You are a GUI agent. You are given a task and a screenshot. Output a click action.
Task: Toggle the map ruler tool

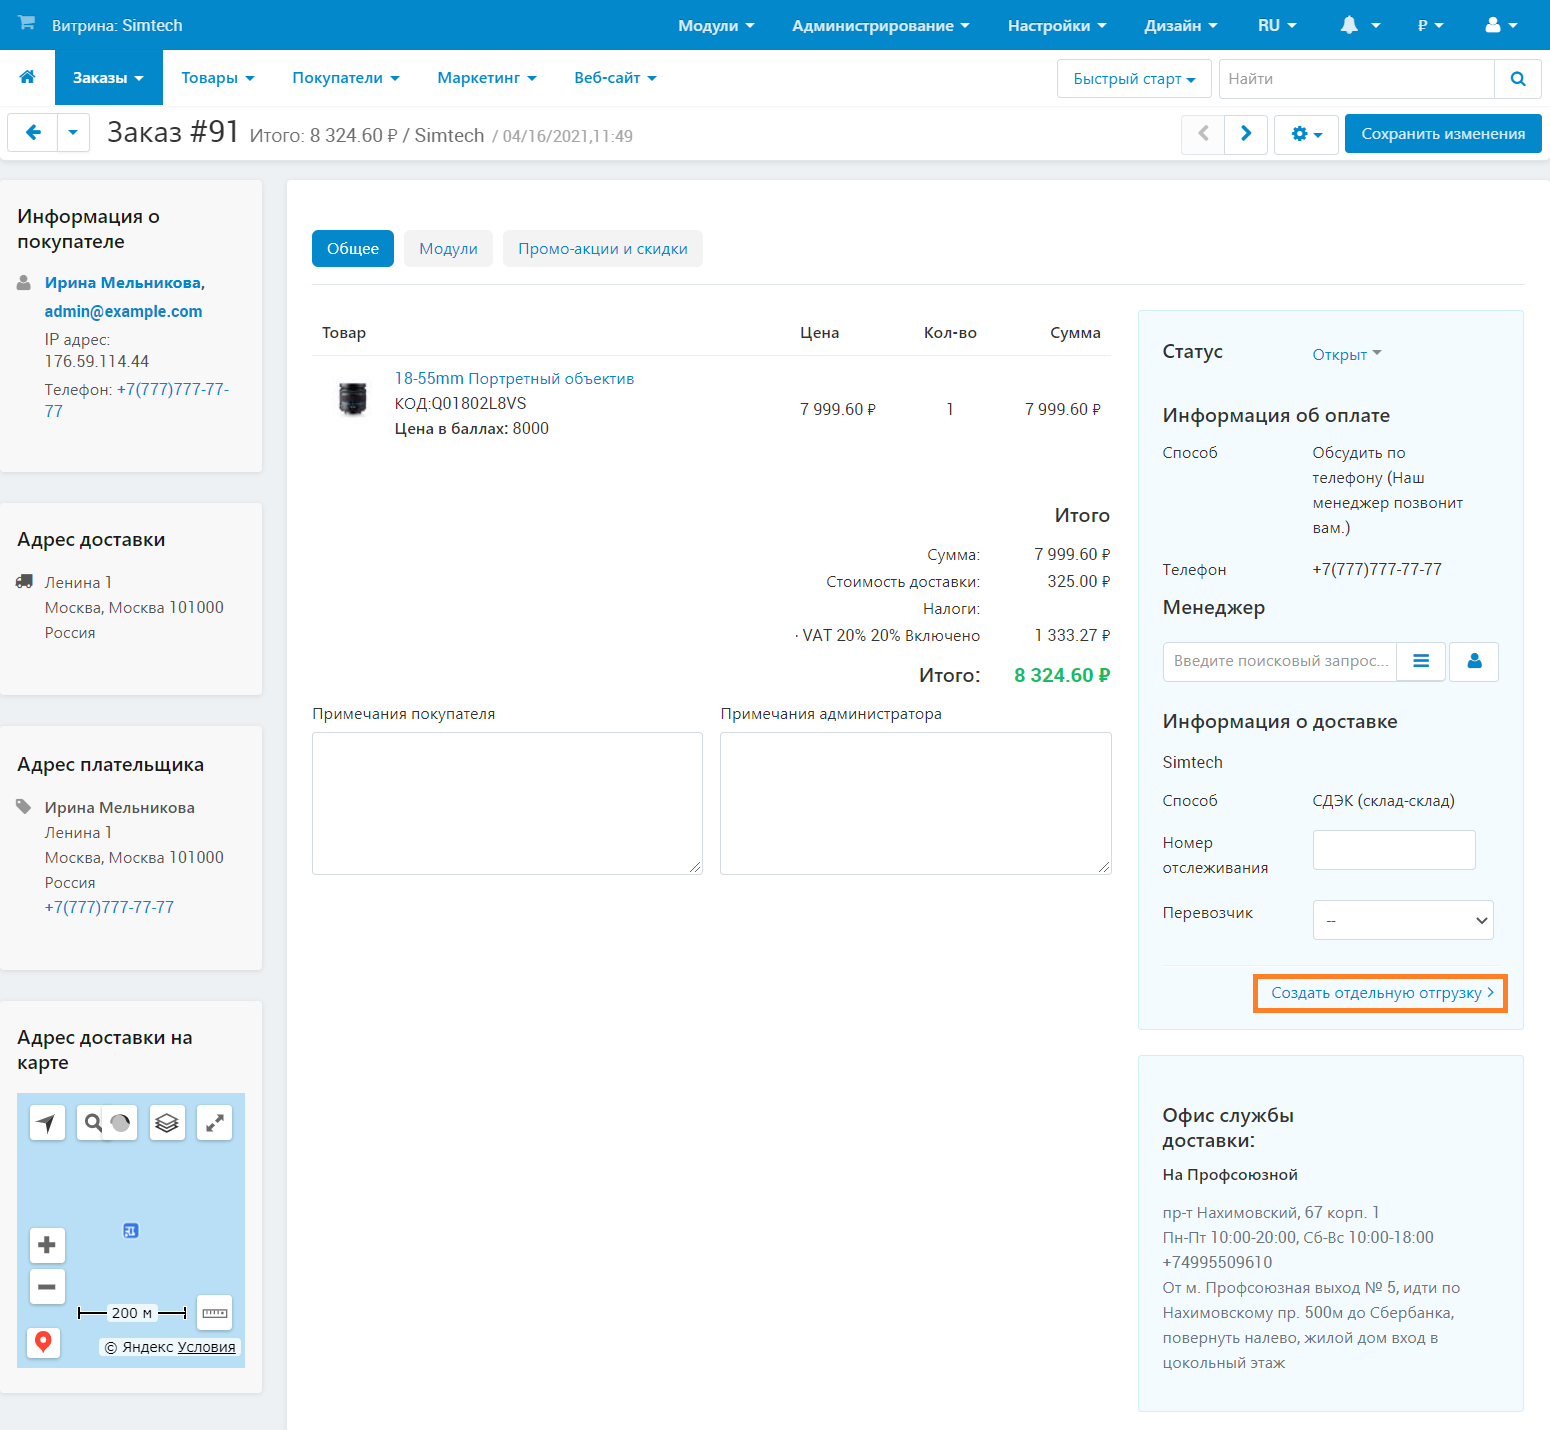coord(215,1313)
